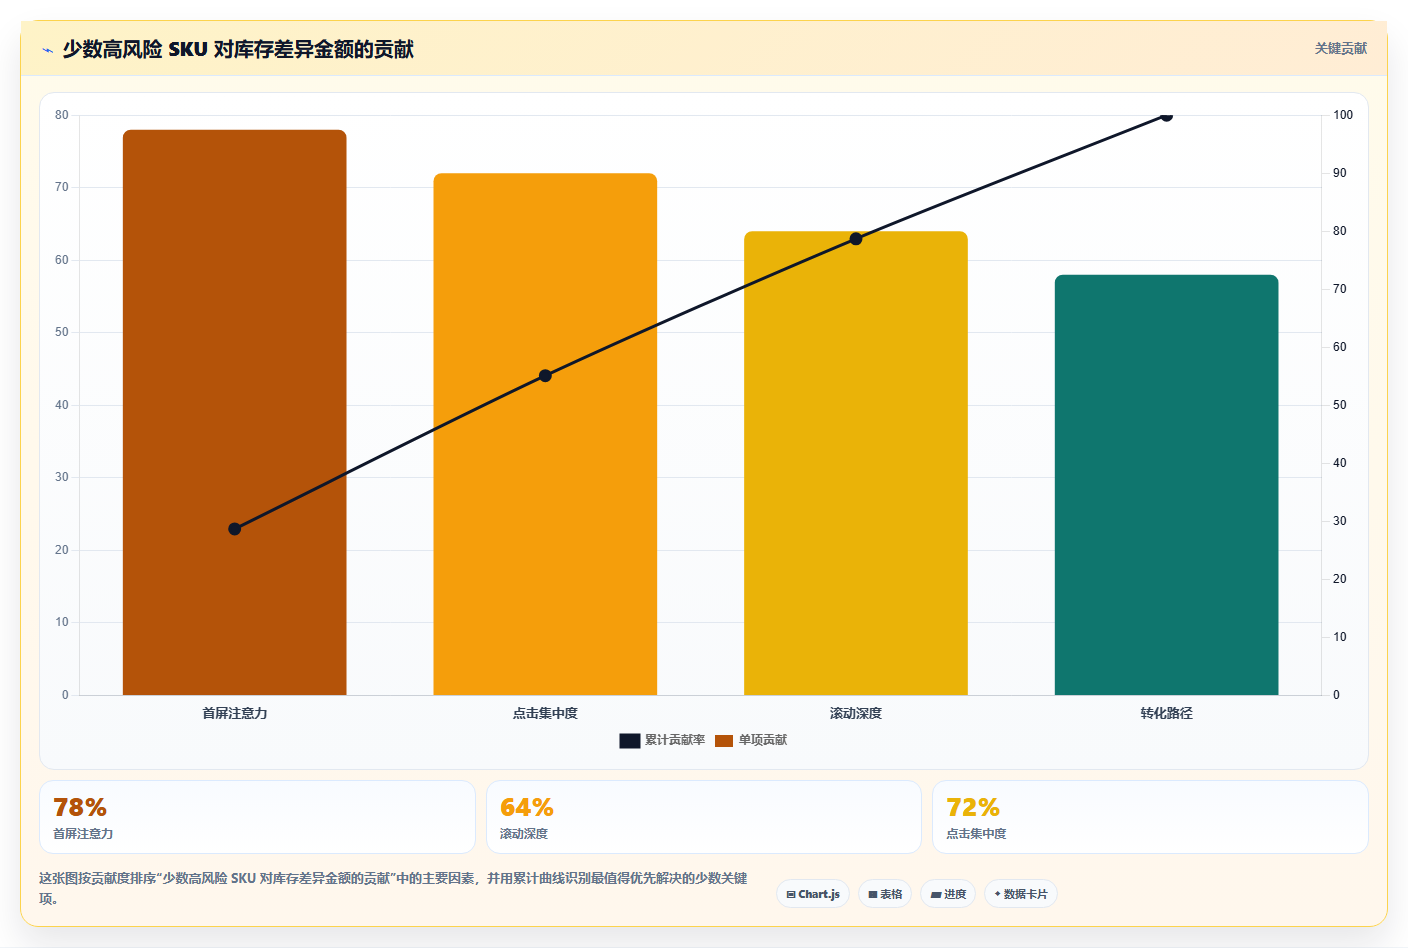This screenshot has height=948, width=1408.
Task: Click the 数据卡片 tag
Action: tap(1021, 894)
